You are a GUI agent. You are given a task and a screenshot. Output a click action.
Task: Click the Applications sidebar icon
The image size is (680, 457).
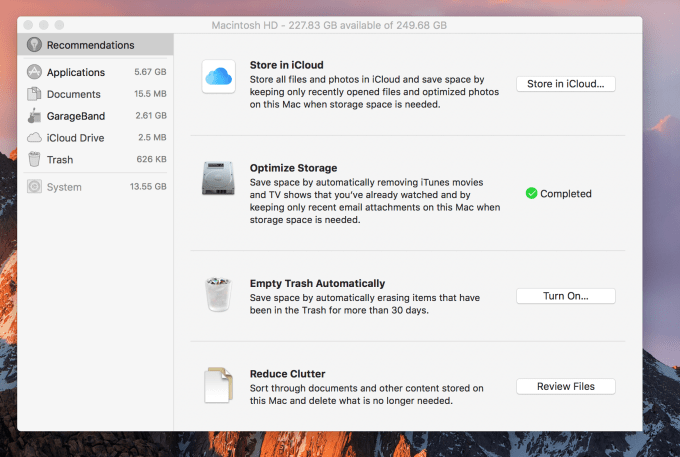pos(35,72)
